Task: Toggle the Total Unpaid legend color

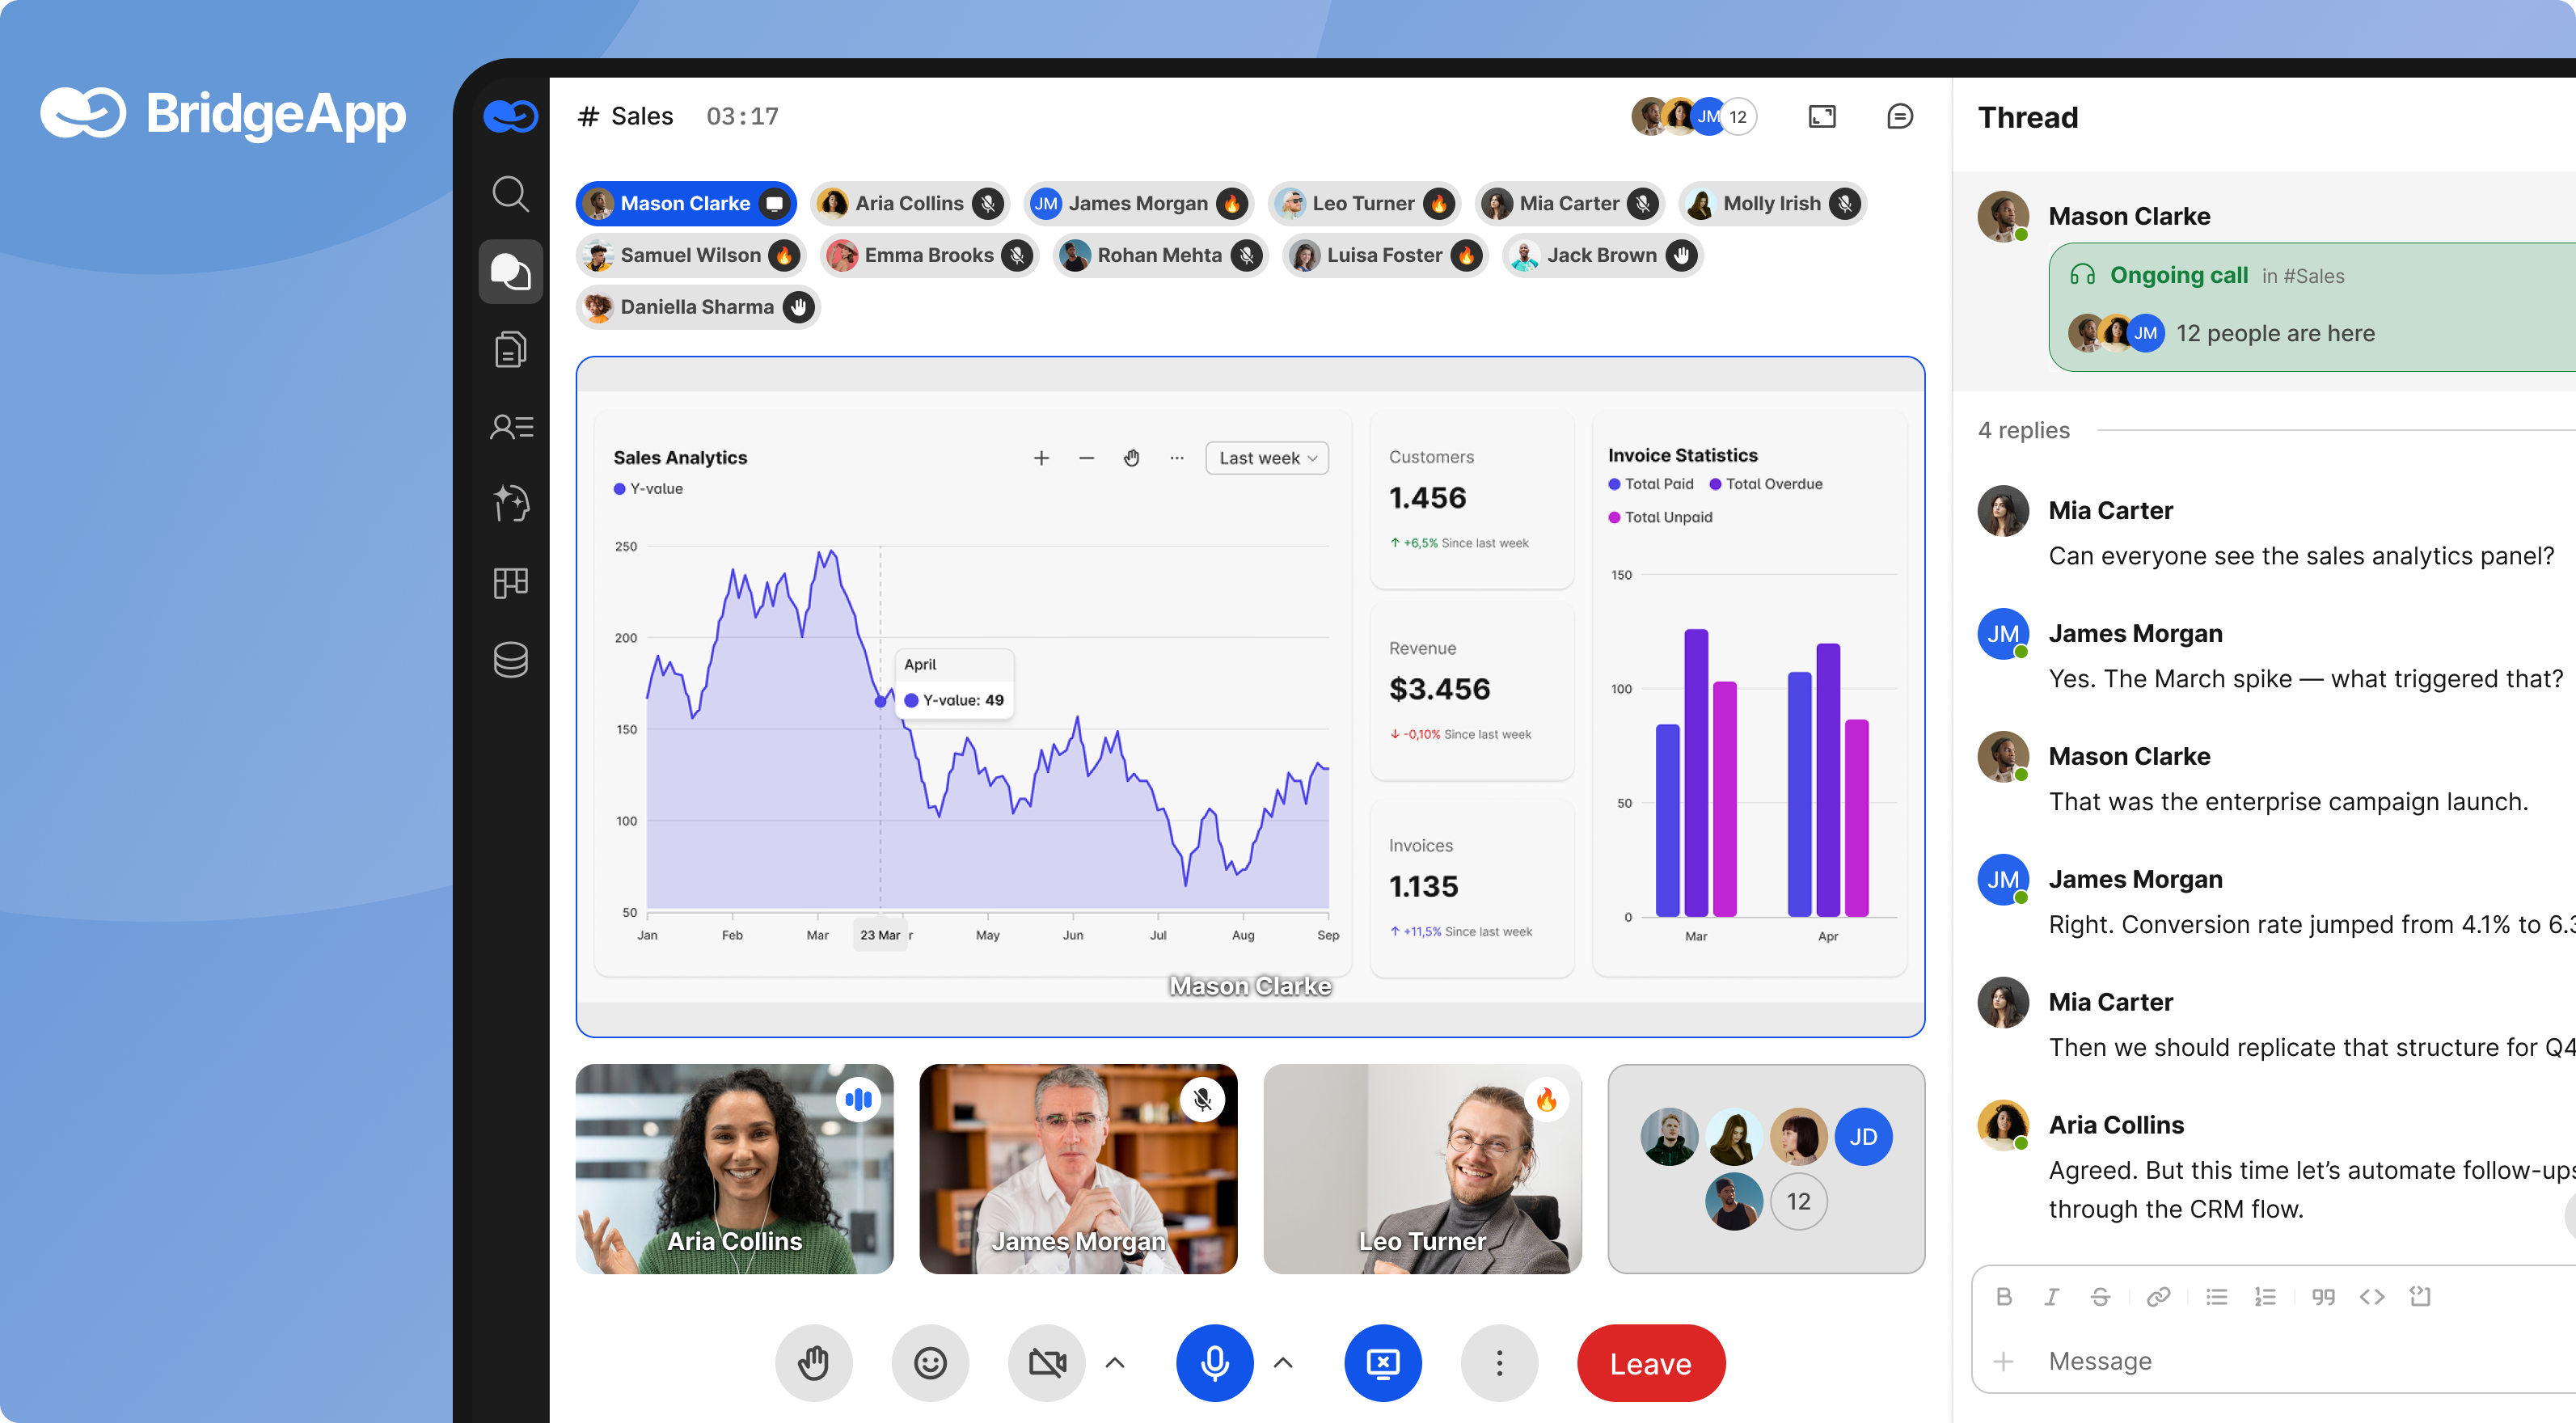Action: click(x=1613, y=517)
